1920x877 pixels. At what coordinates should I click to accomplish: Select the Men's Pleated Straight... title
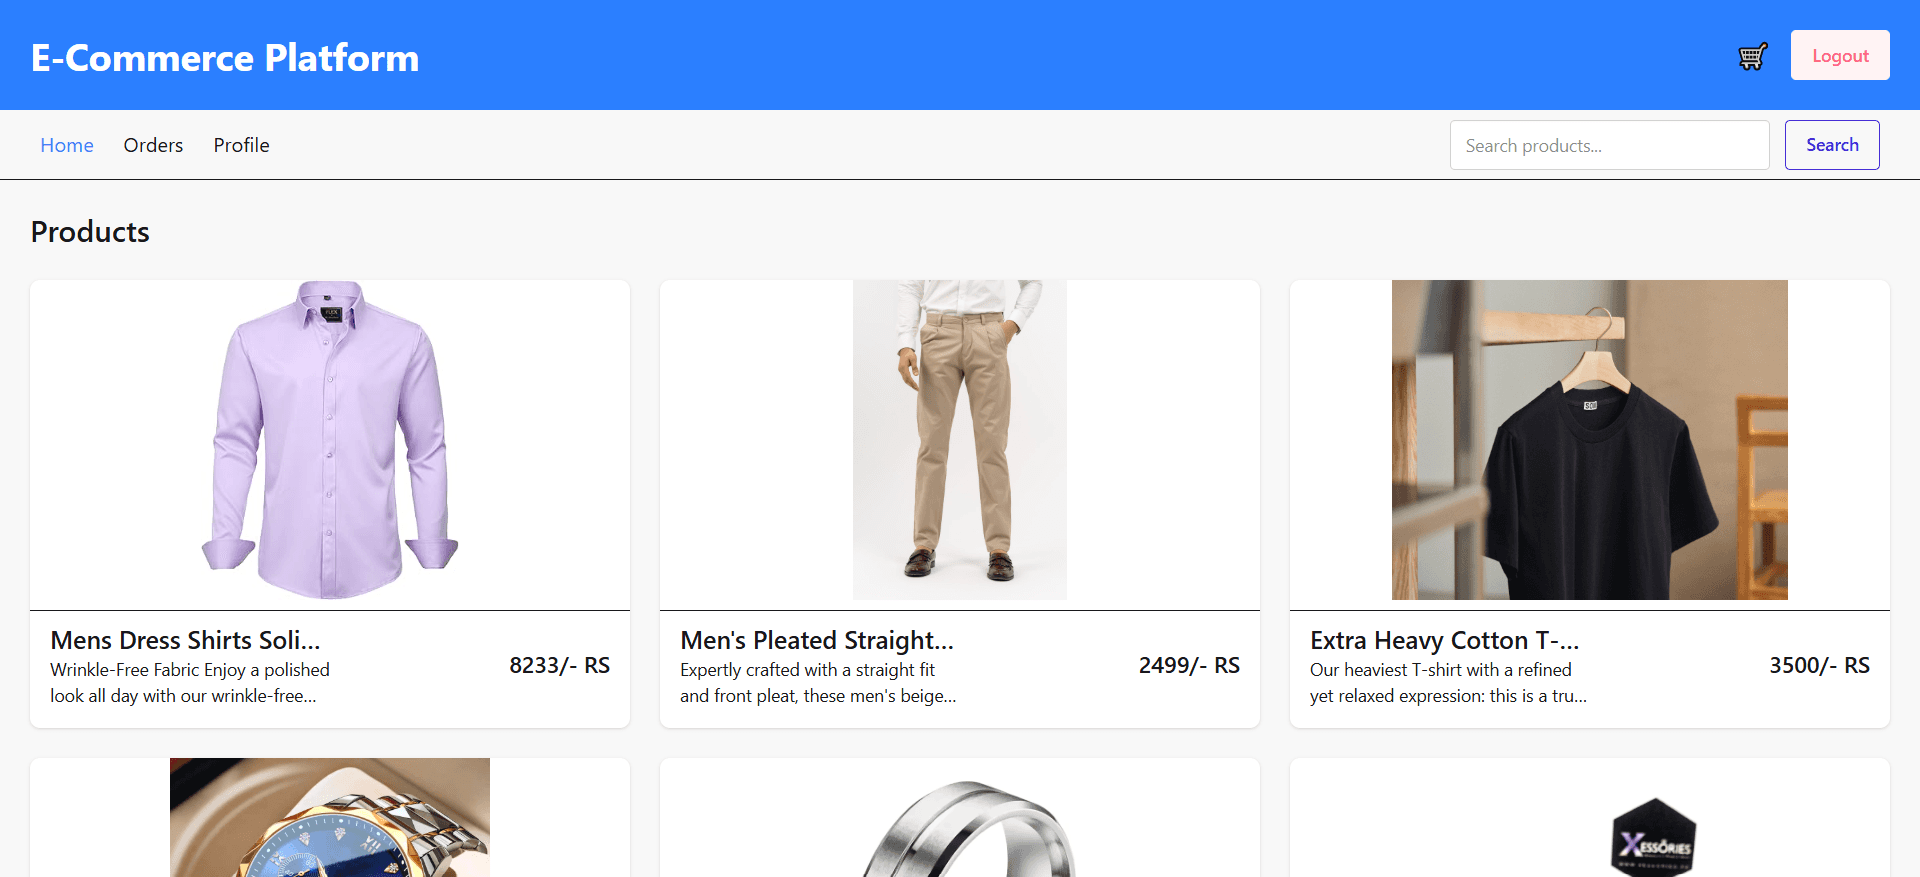817,640
